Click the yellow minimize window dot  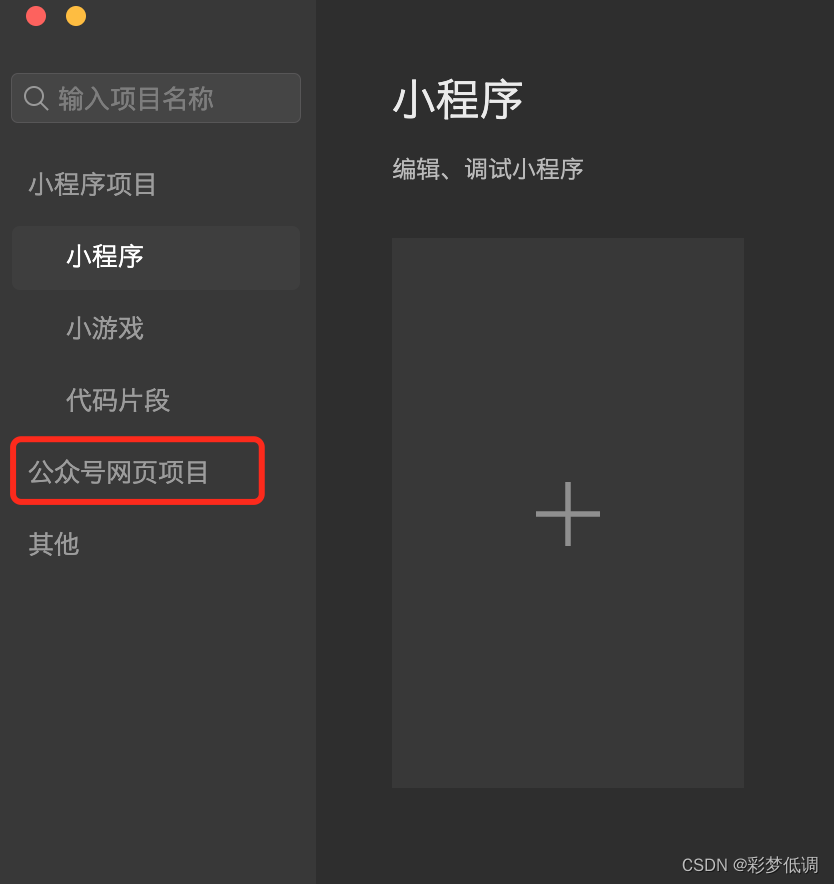(x=76, y=16)
